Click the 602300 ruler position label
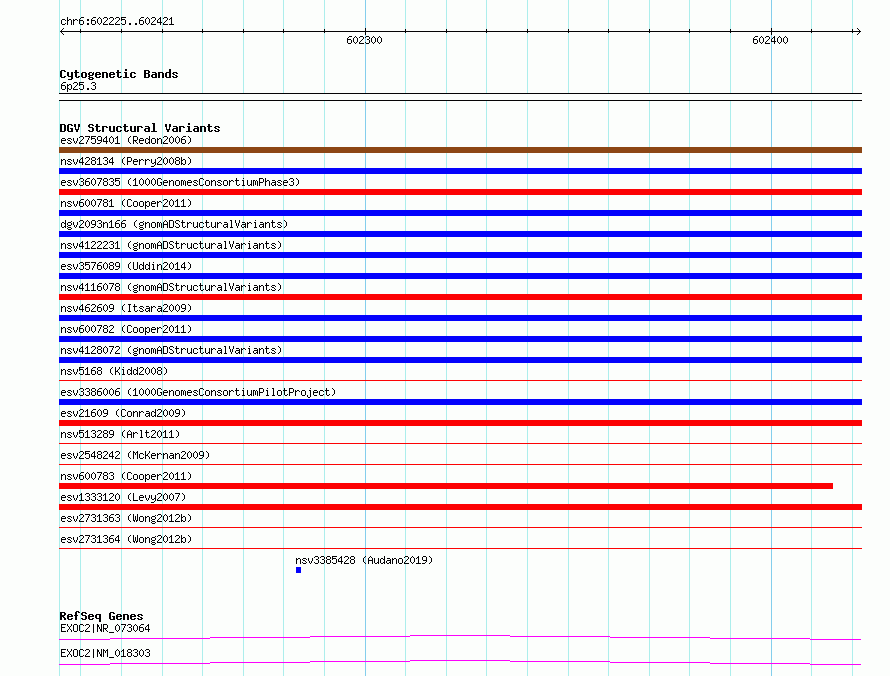The image size is (890, 676). click(x=364, y=40)
